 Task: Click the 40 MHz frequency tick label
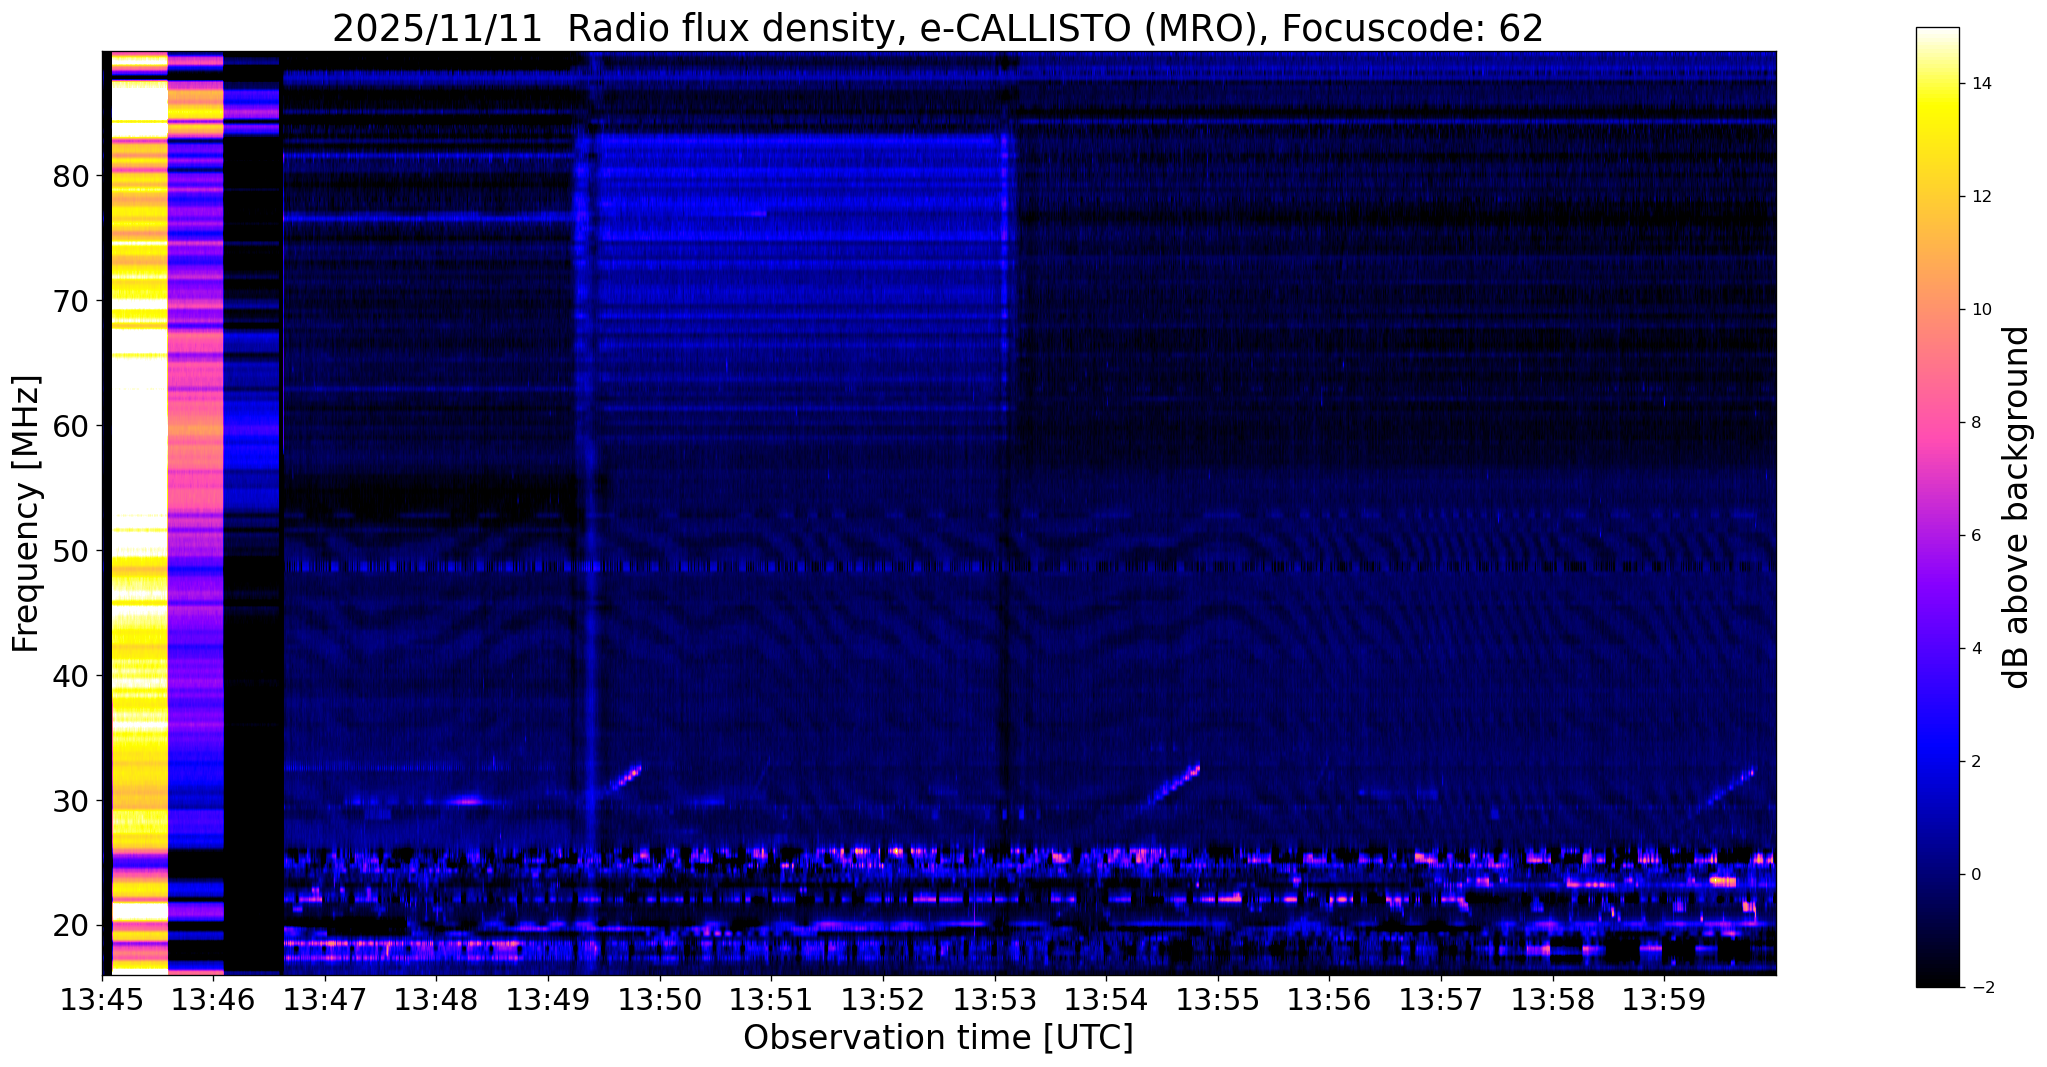(71, 677)
